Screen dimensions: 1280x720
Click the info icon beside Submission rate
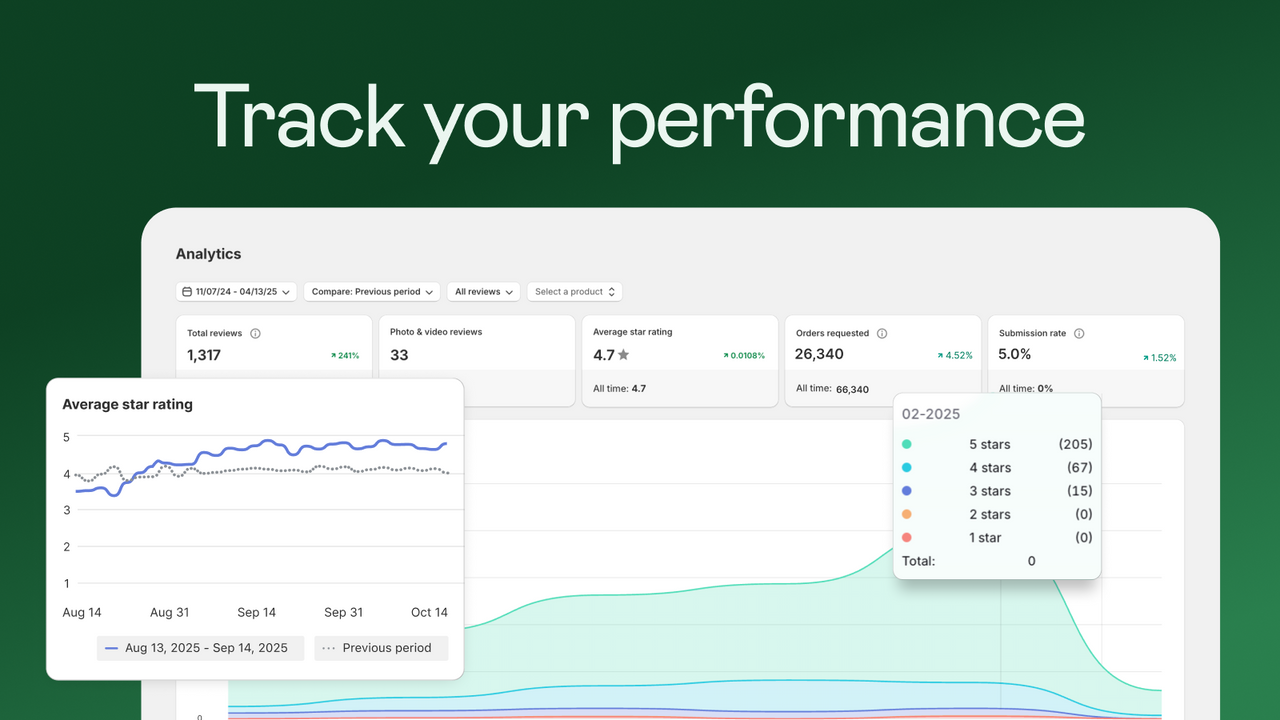[1079, 333]
